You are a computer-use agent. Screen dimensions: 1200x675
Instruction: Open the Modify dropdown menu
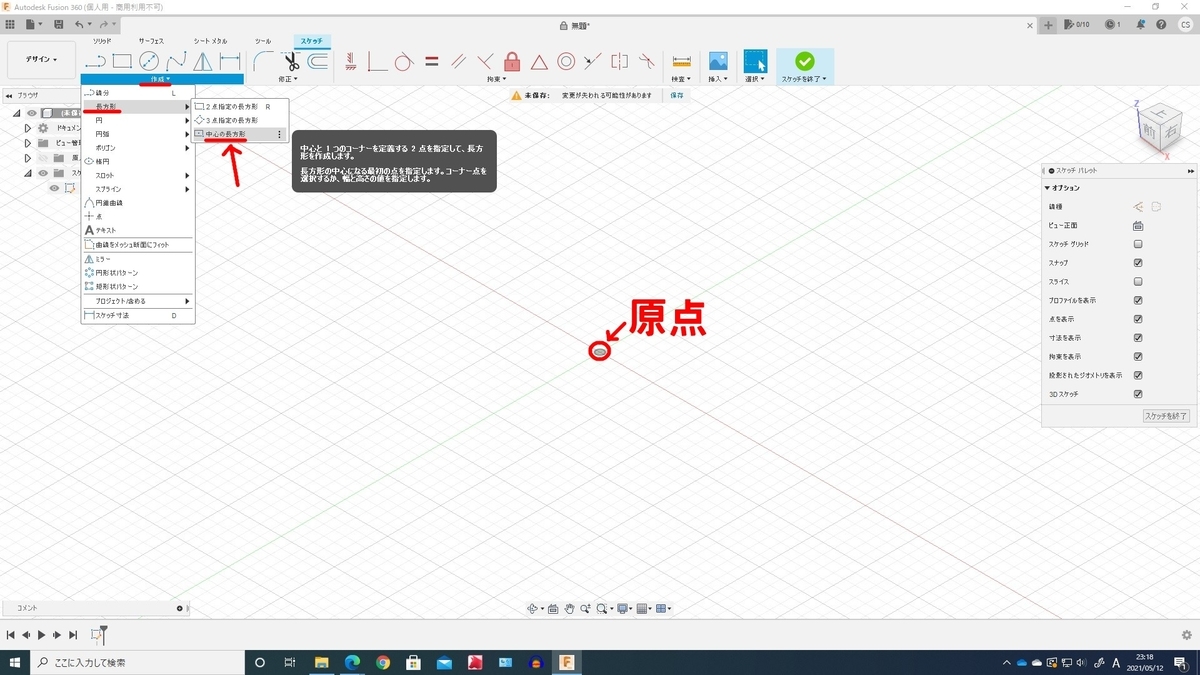[289, 77]
